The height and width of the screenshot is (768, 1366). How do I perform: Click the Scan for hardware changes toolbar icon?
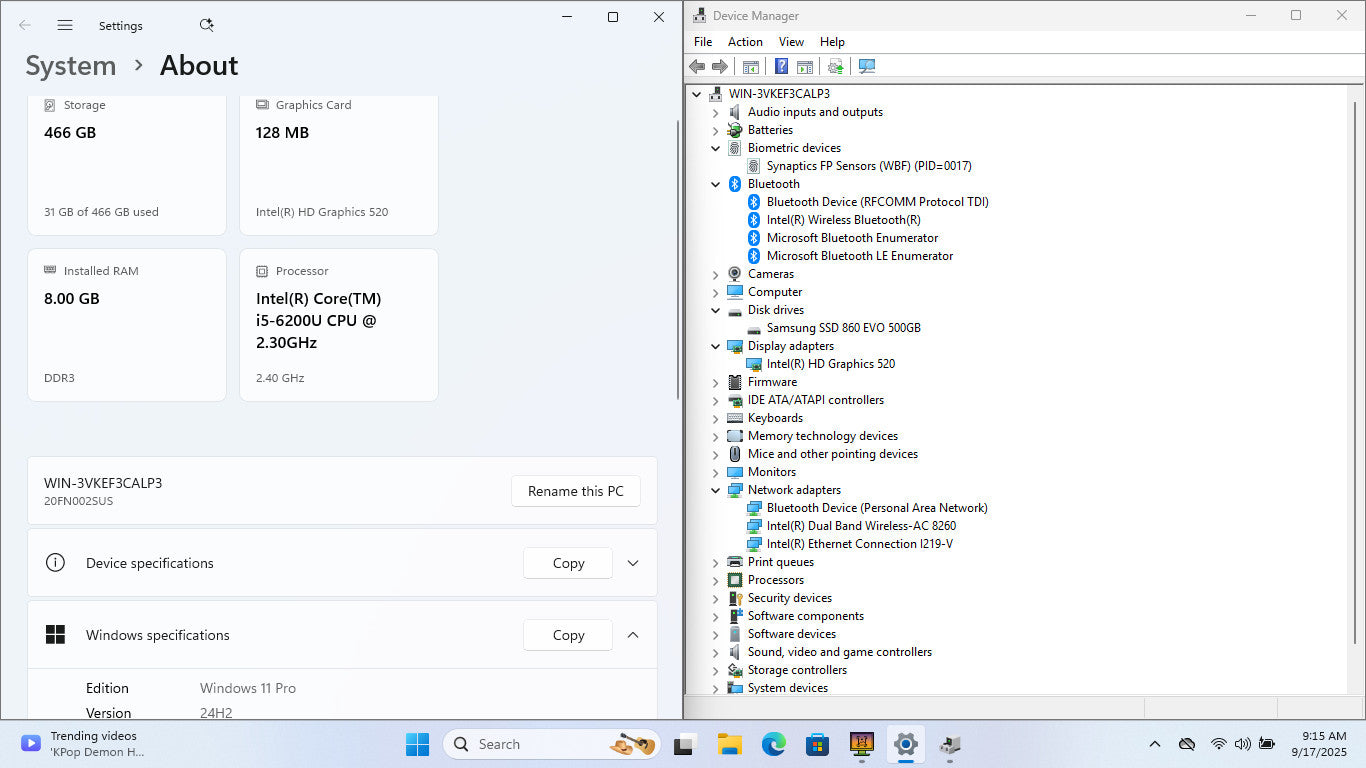tap(866, 67)
